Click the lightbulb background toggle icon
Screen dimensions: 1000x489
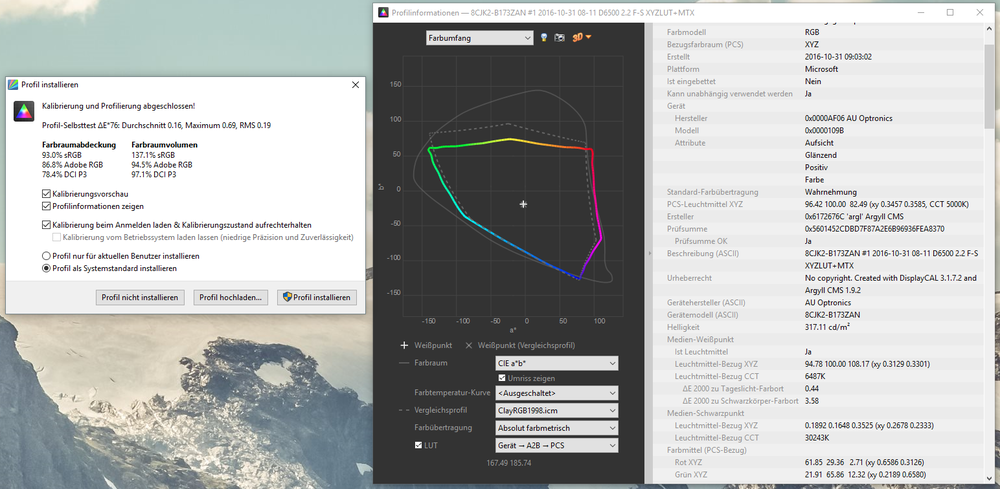pos(545,38)
